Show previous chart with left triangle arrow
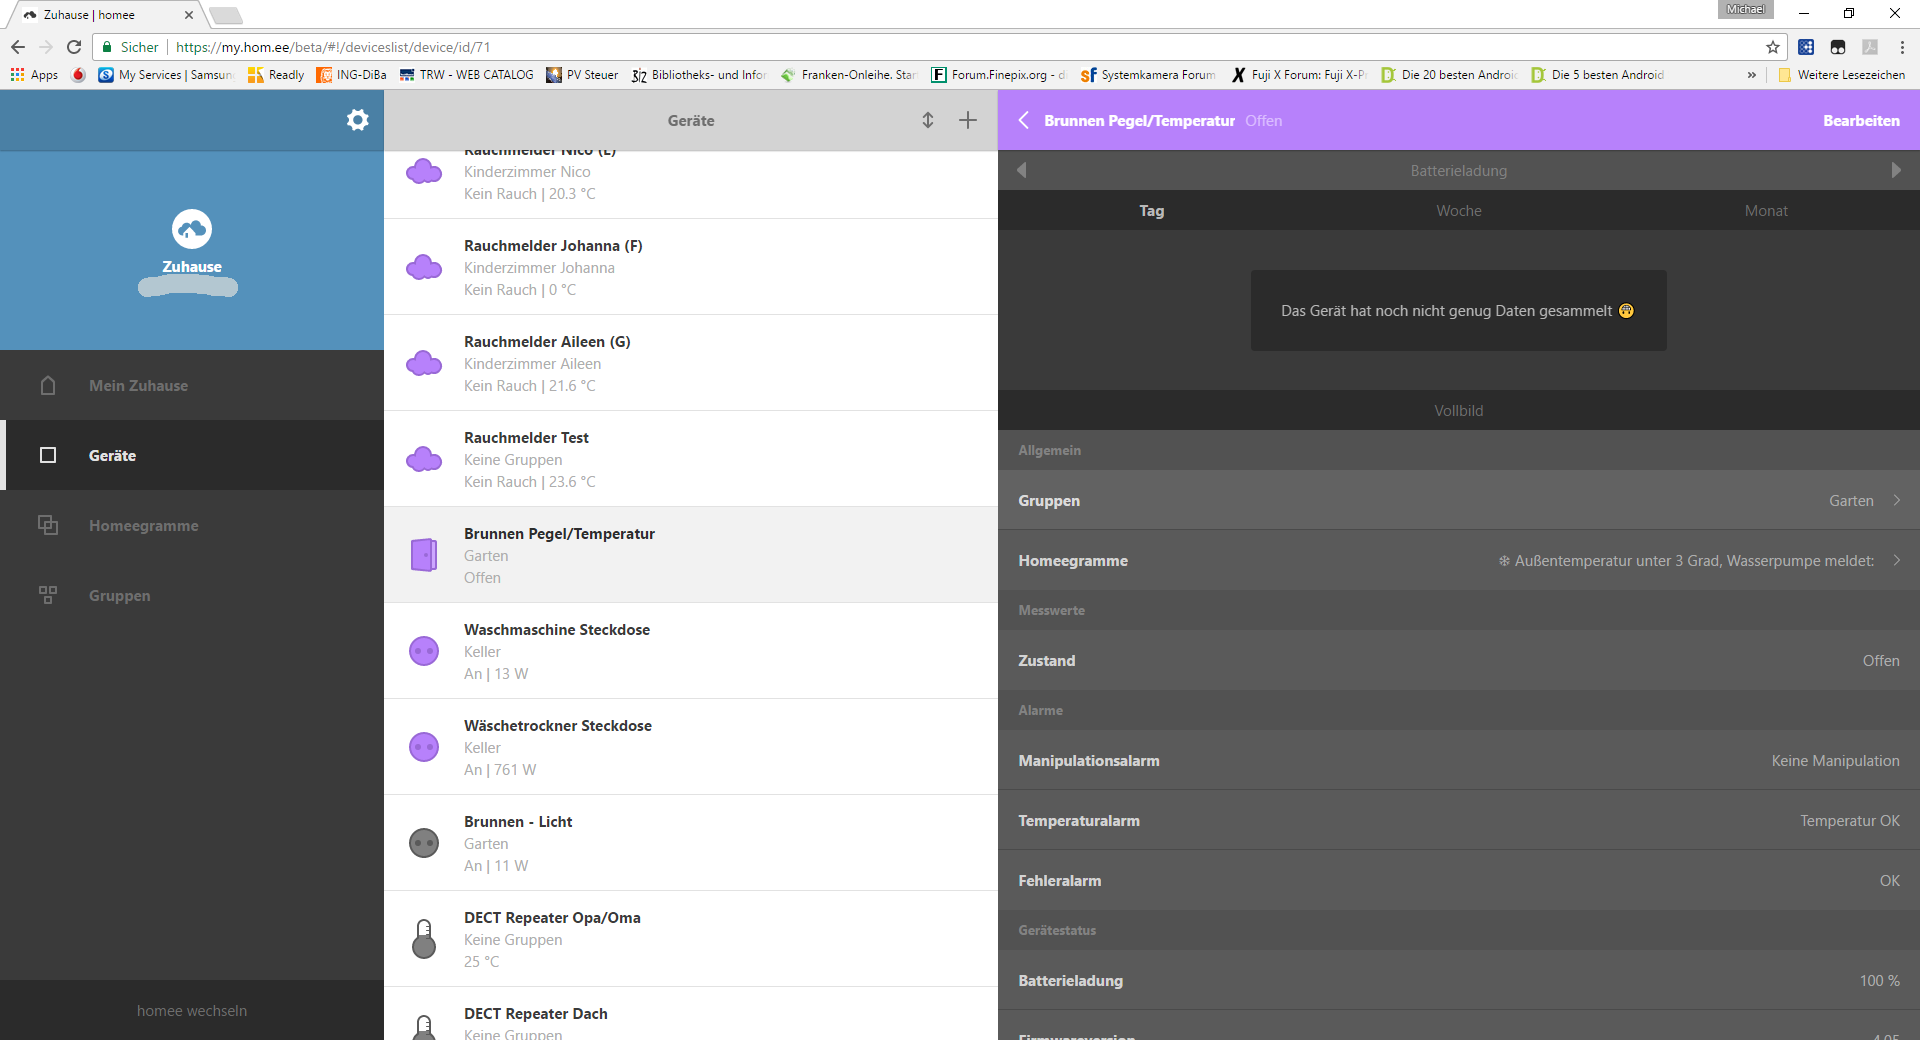1920x1040 pixels. 1022,171
